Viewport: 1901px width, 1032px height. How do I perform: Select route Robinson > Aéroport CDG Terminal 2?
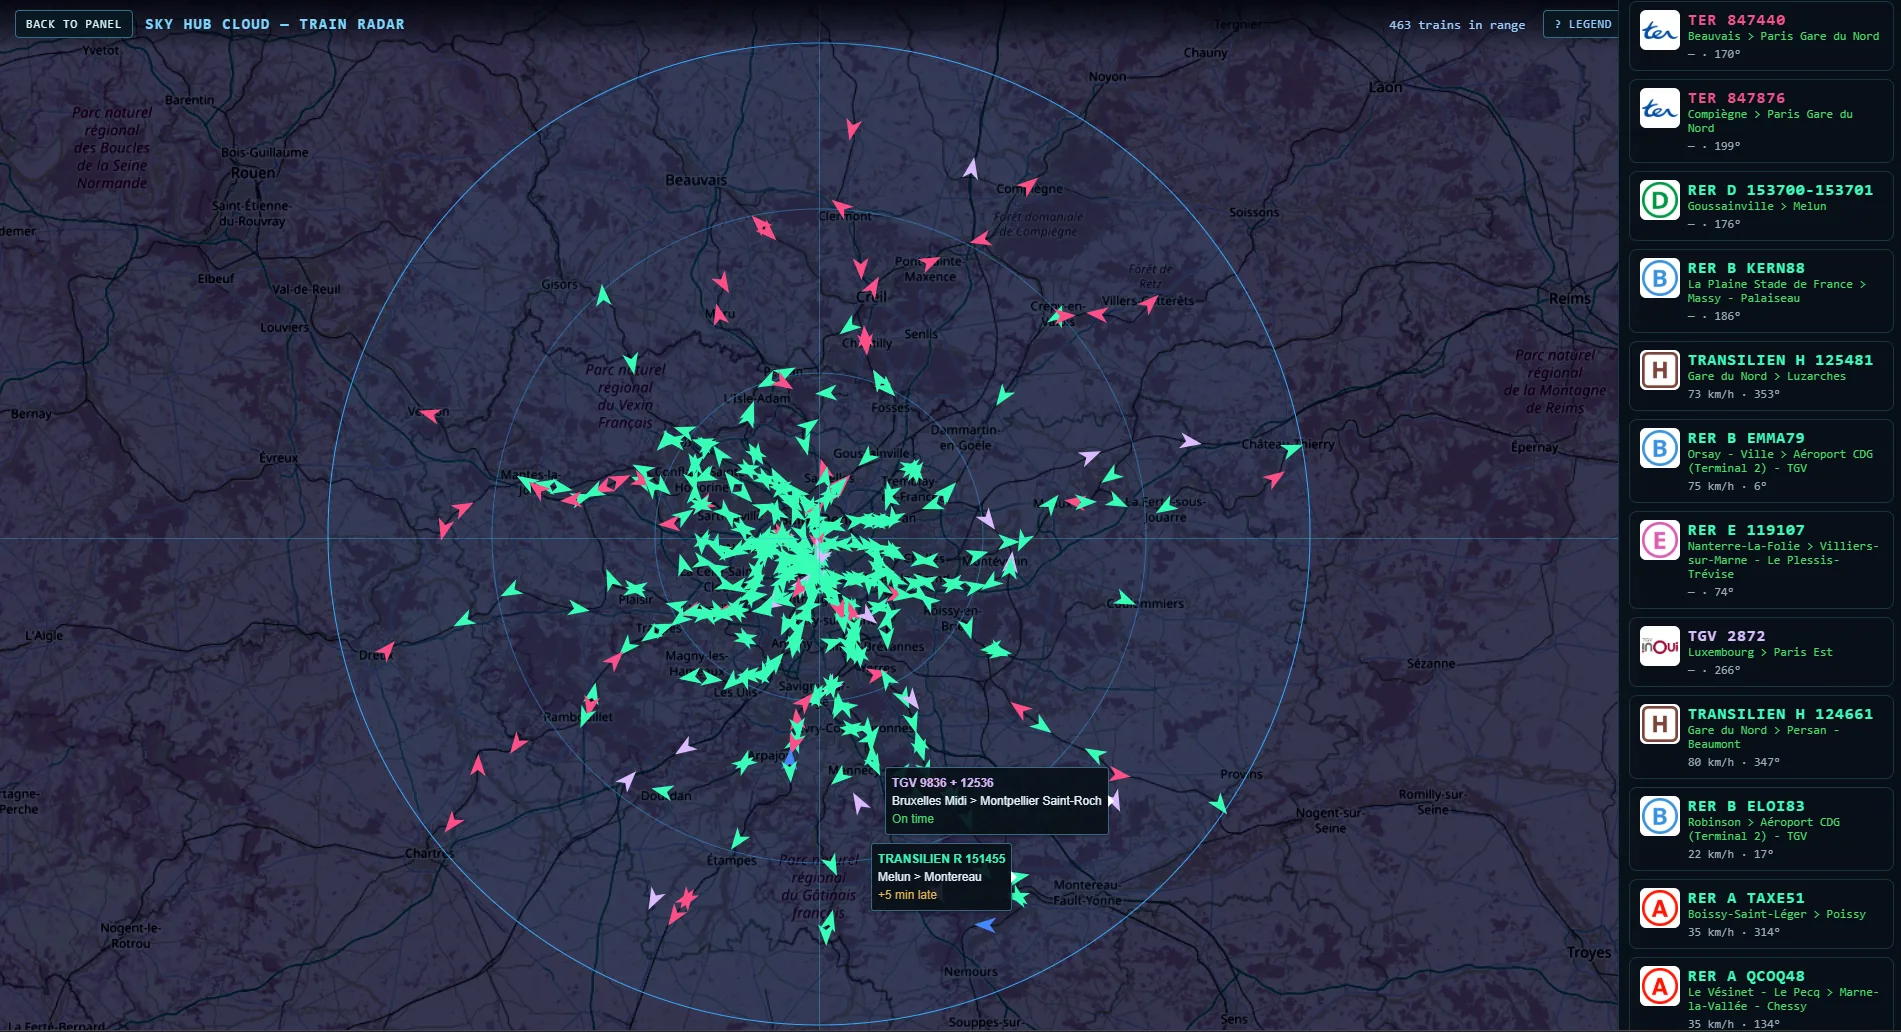point(1764,829)
